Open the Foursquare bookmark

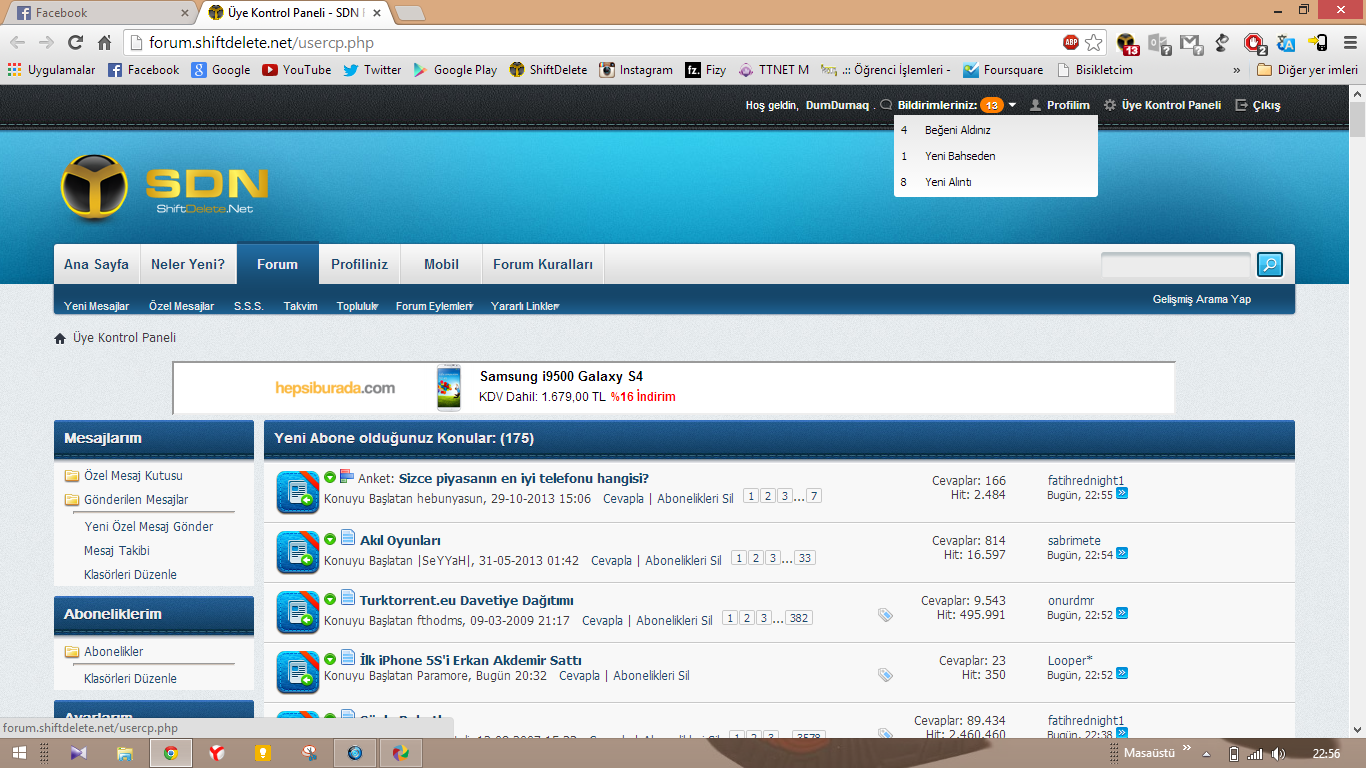pyautogui.click(x=1003, y=70)
